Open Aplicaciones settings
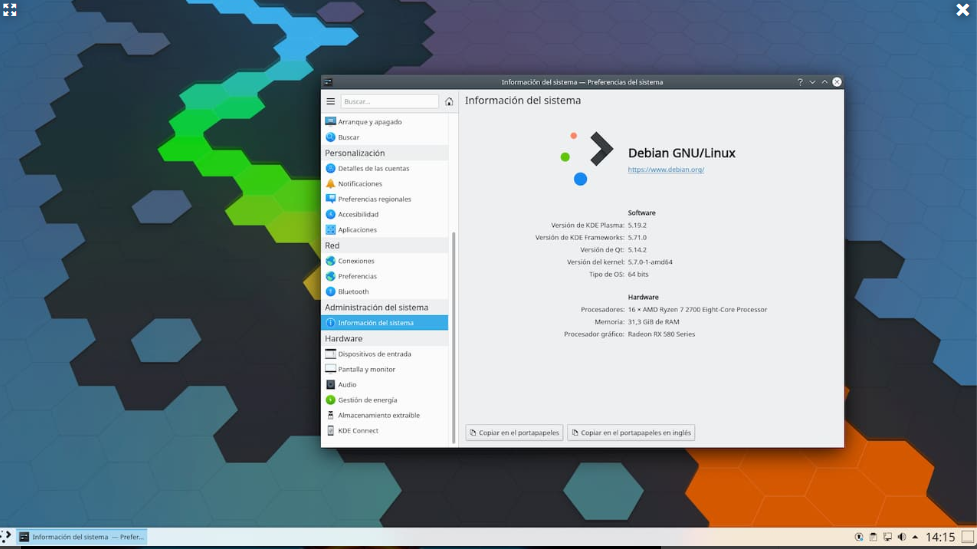 pyautogui.click(x=384, y=230)
